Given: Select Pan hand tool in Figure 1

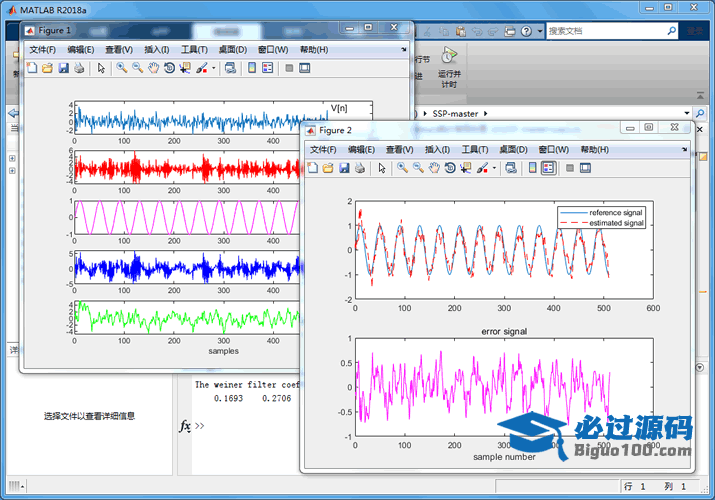Looking at the screenshot, I should coord(153,68).
